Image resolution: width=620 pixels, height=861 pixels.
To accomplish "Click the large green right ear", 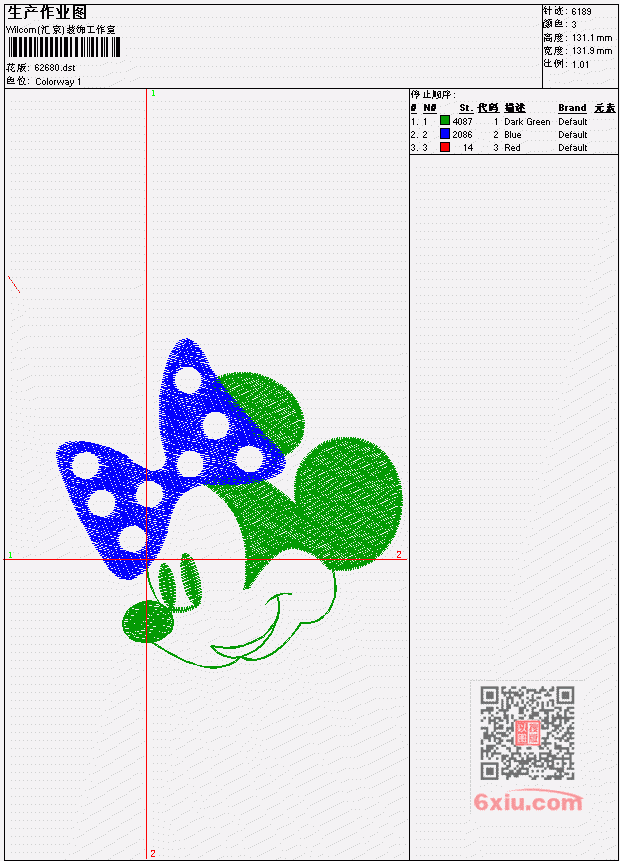I will [x=349, y=502].
